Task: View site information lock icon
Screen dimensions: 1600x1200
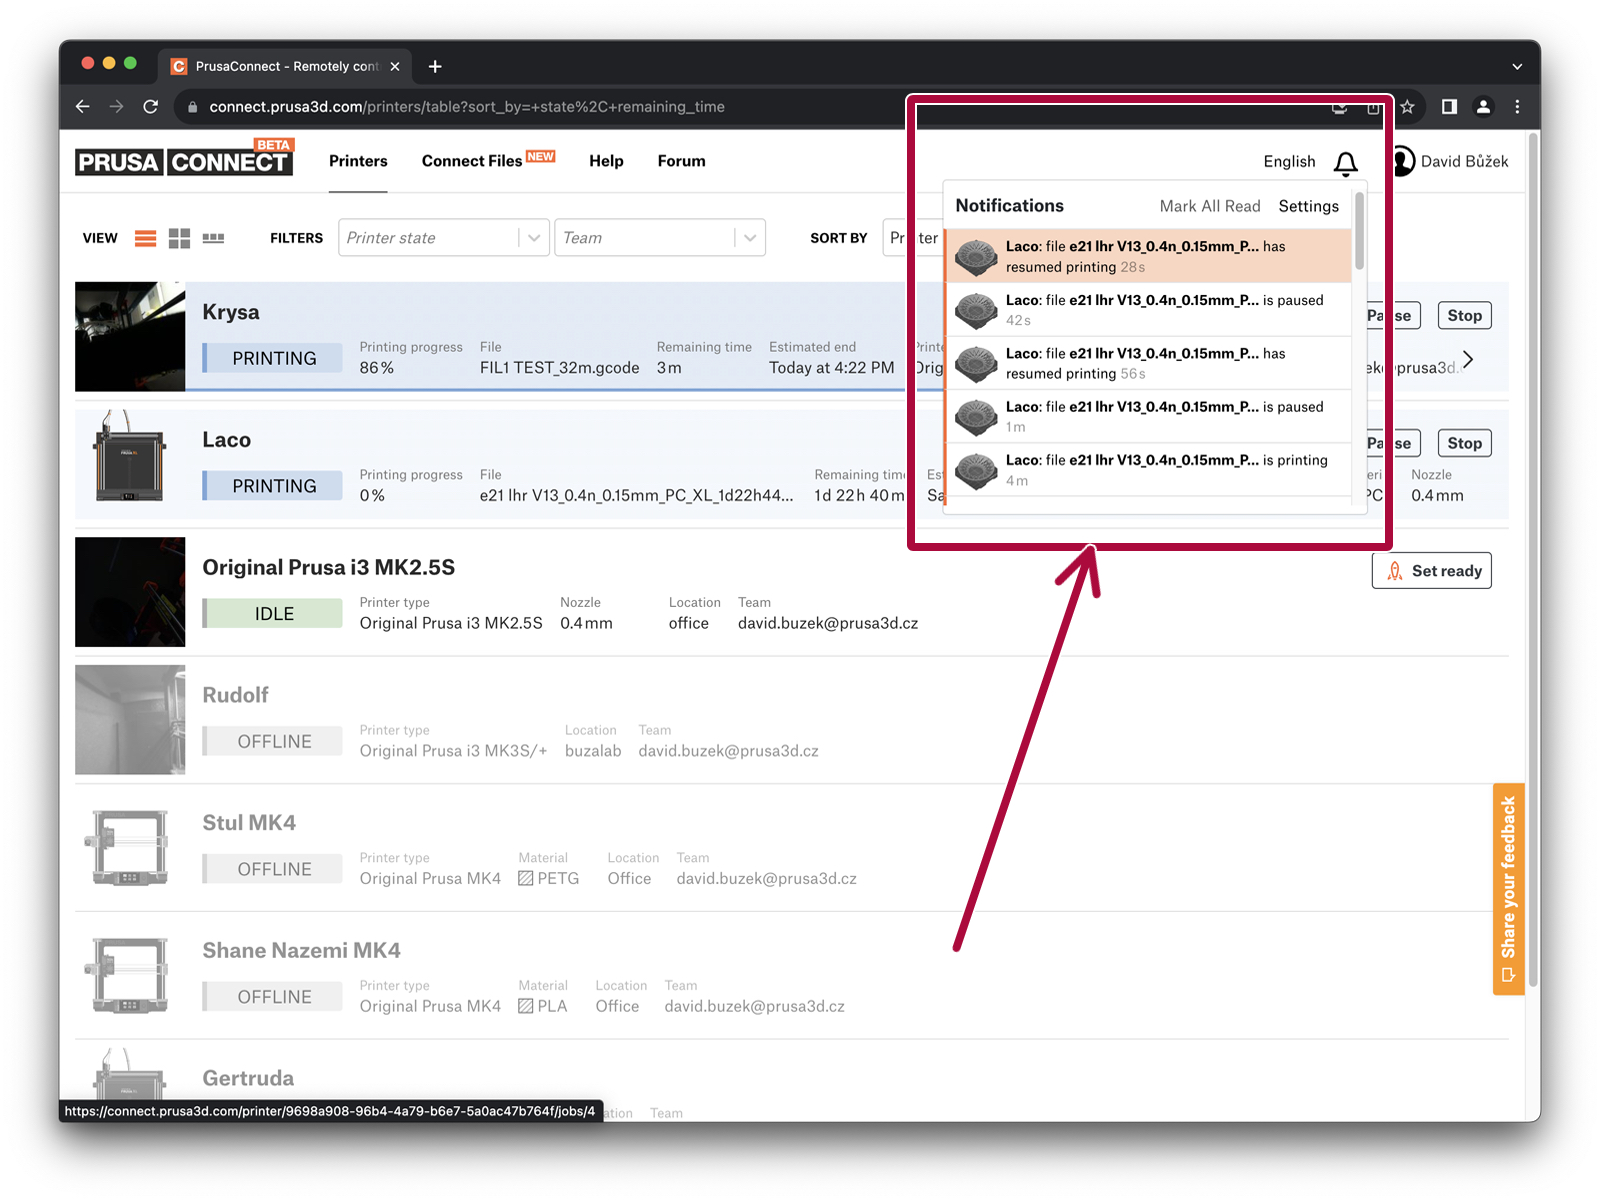Action: pos(192,107)
